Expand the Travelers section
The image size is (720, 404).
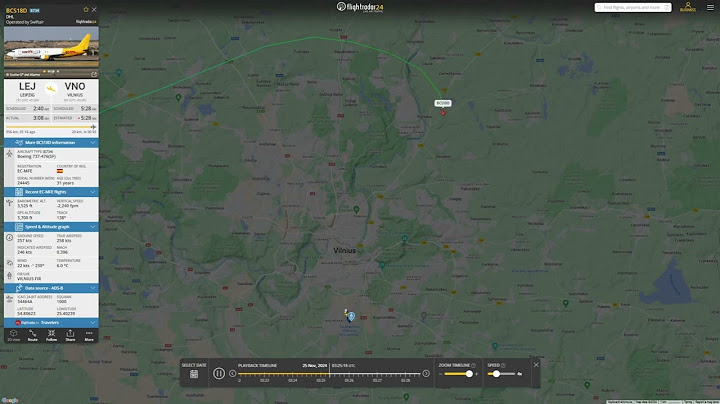[x=51, y=323]
